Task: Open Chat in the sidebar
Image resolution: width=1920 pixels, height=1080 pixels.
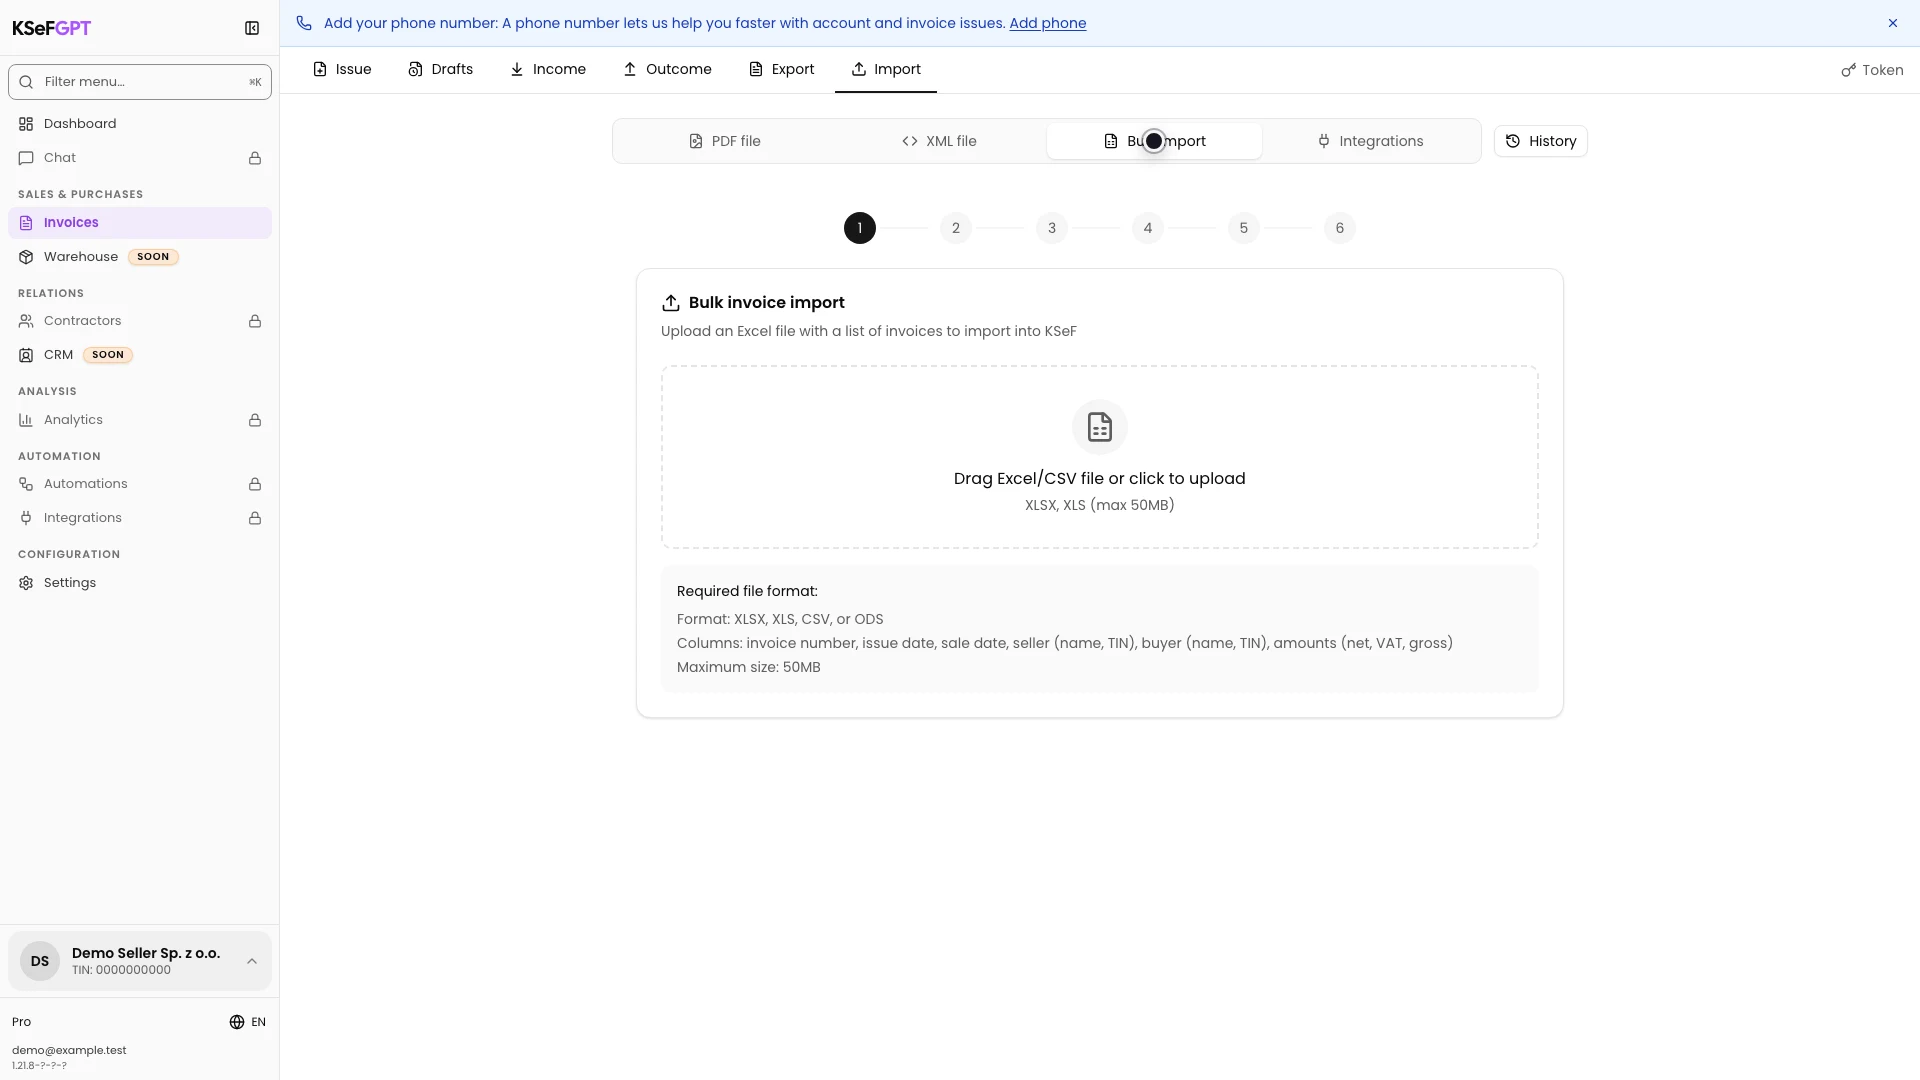Action: point(140,158)
